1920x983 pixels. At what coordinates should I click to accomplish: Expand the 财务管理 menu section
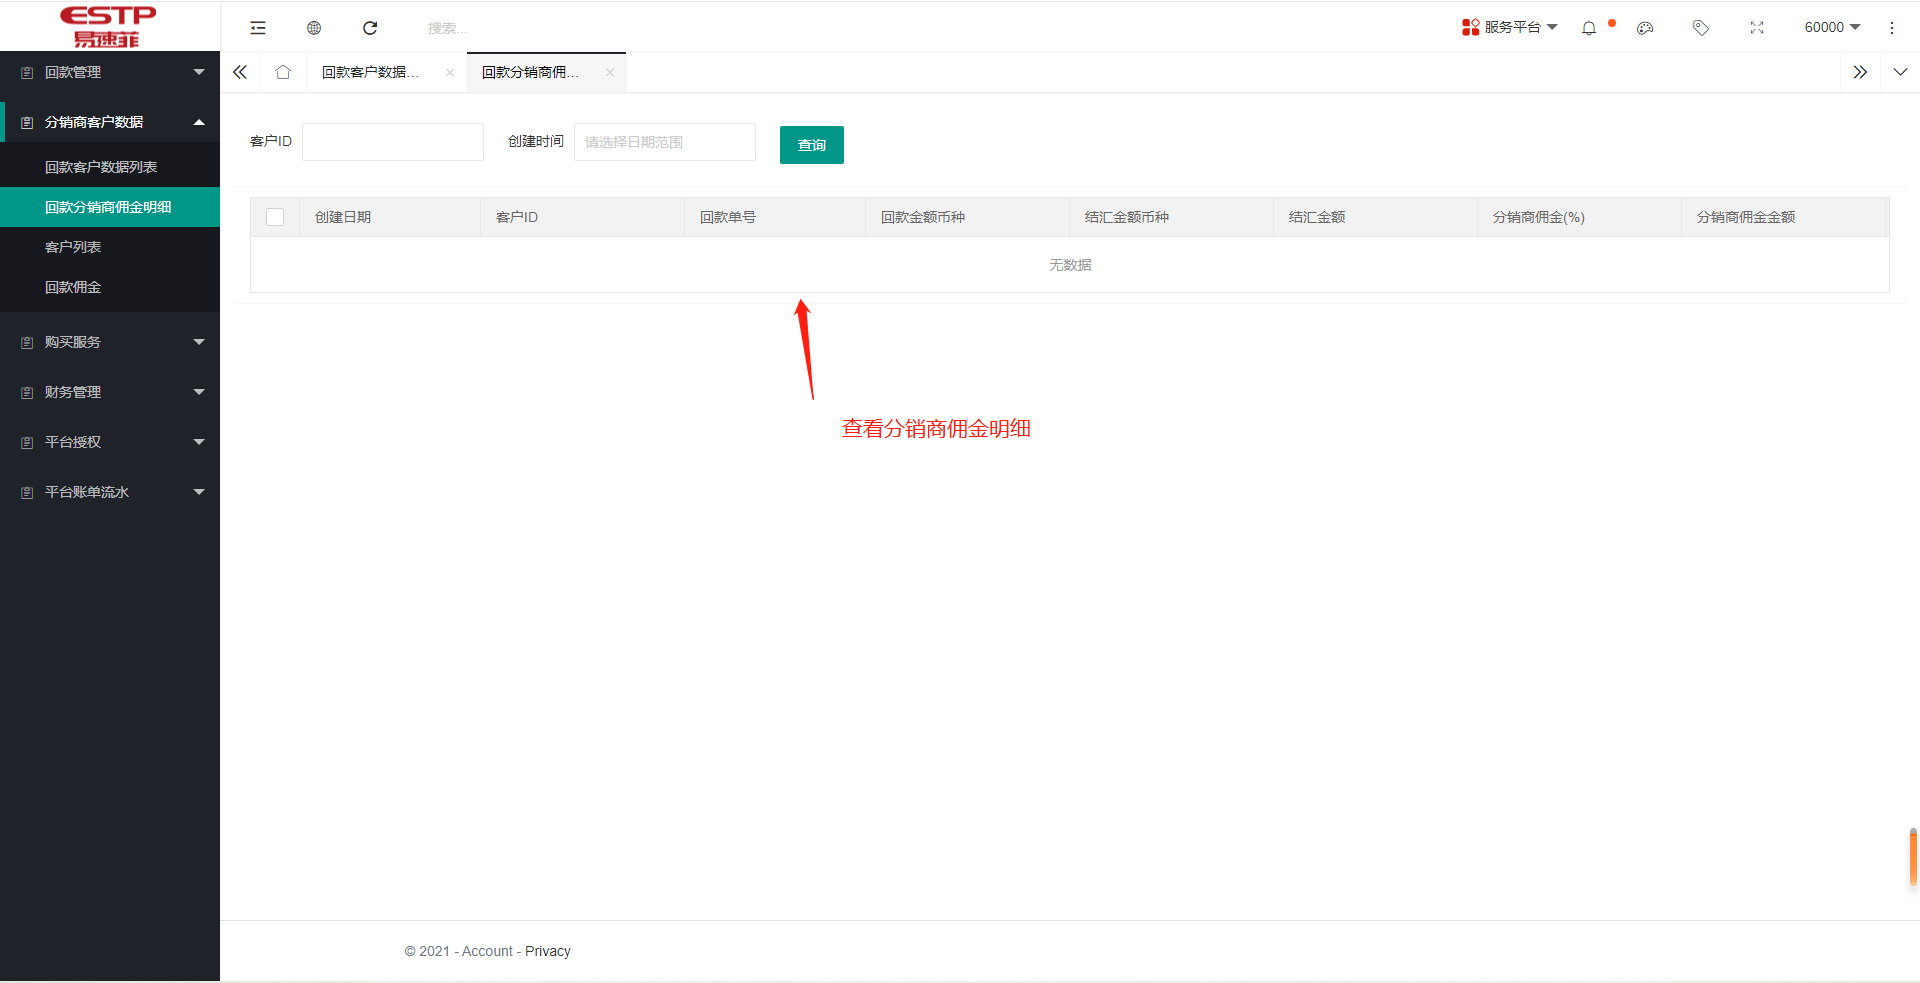click(110, 391)
